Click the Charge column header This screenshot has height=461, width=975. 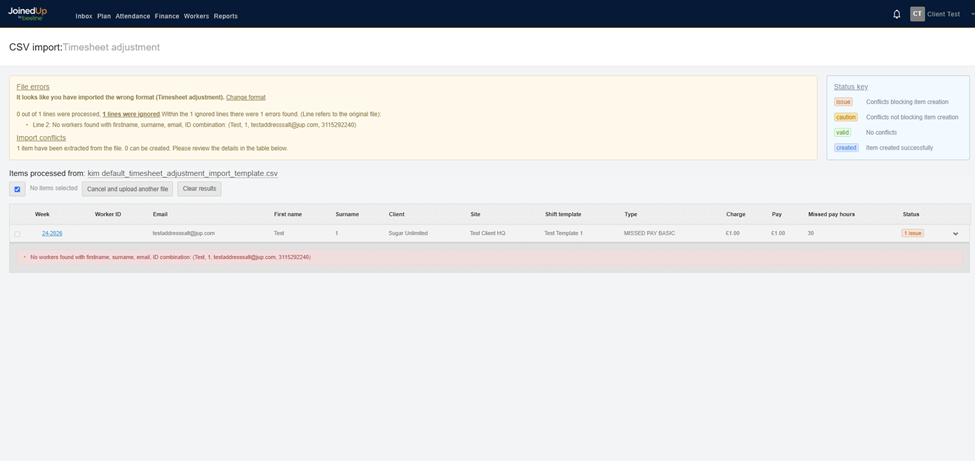coord(736,215)
